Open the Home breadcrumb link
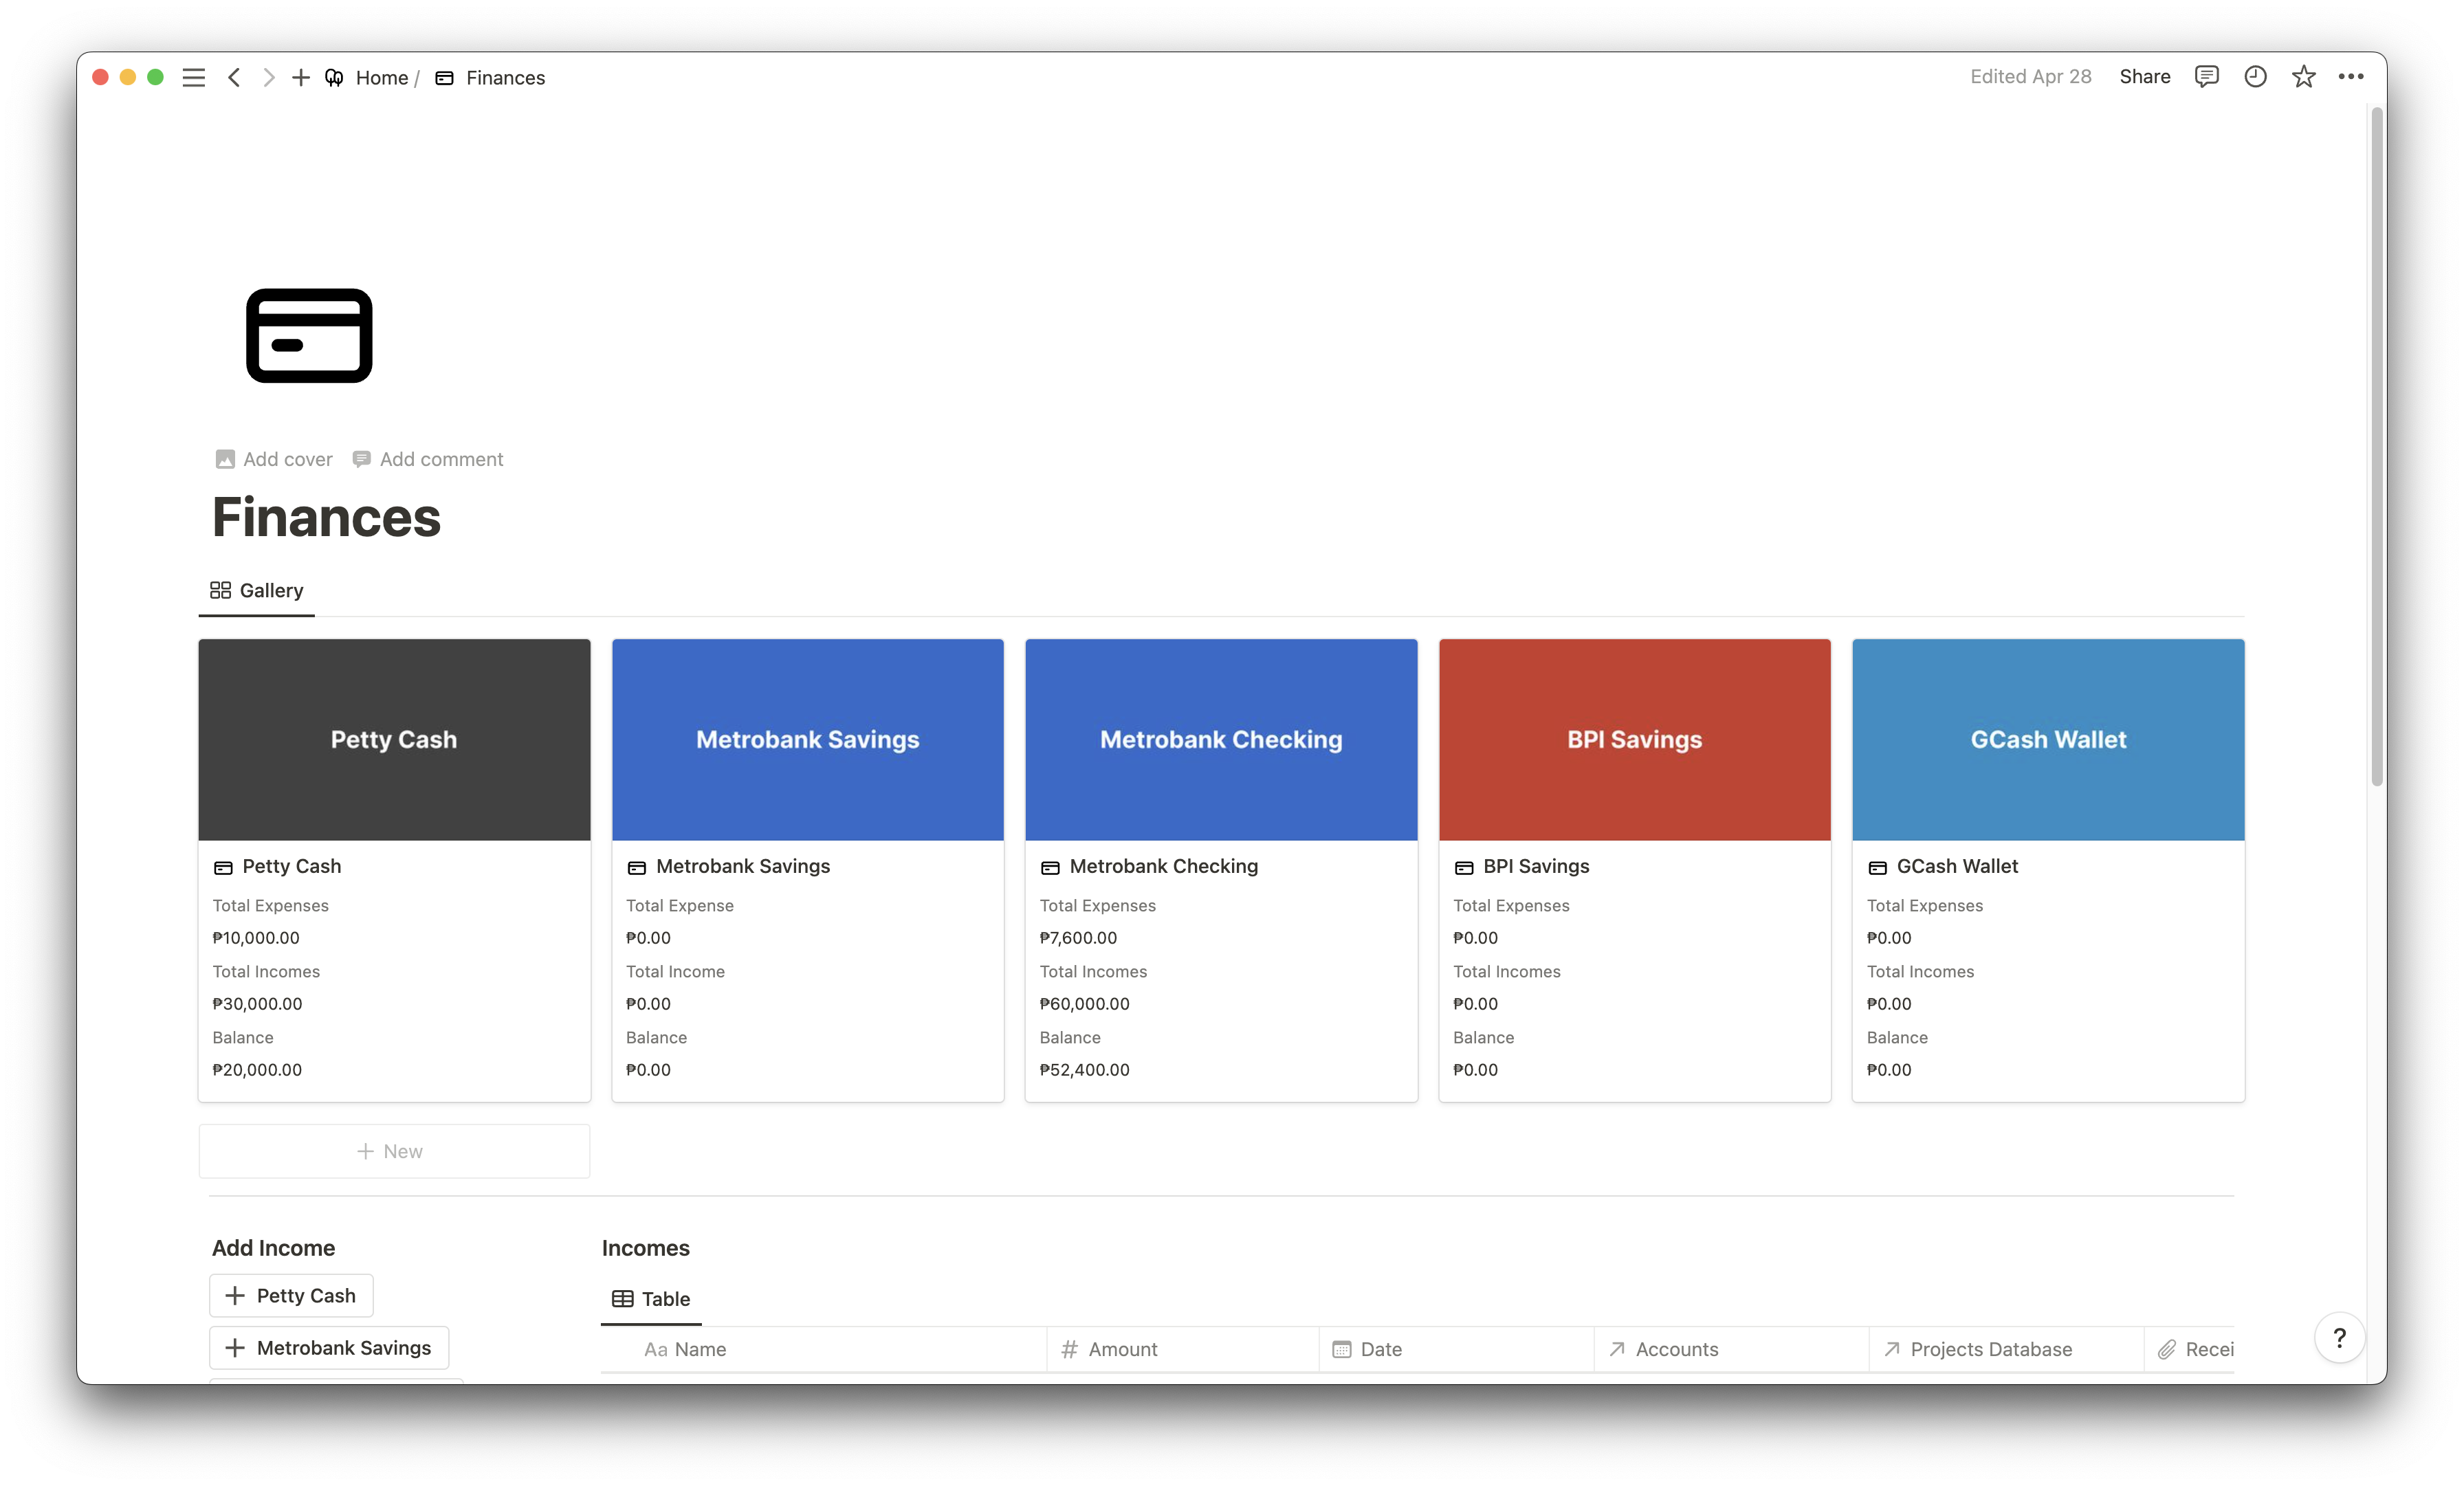Viewport: 2464px width, 1486px height. (x=381, y=77)
